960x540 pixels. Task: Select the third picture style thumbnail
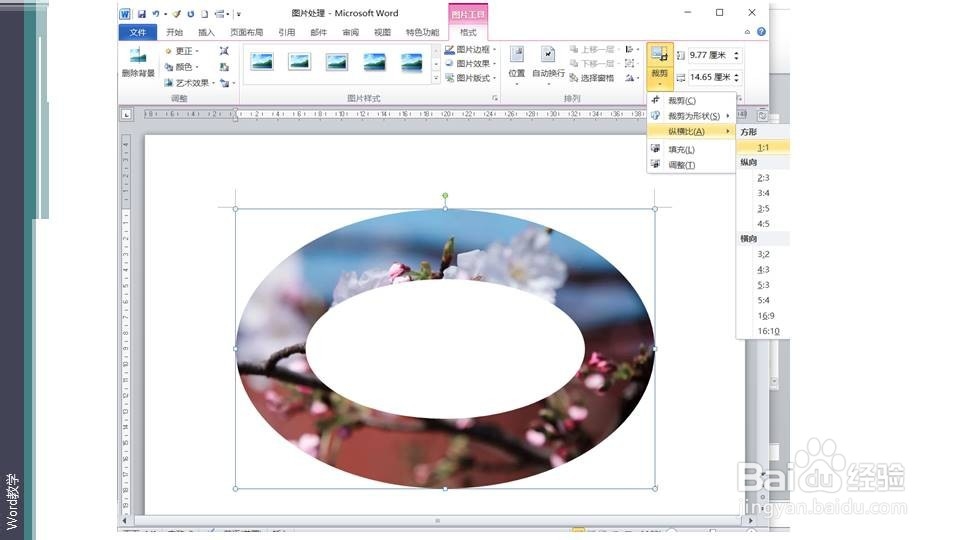pyautogui.click(x=337, y=61)
